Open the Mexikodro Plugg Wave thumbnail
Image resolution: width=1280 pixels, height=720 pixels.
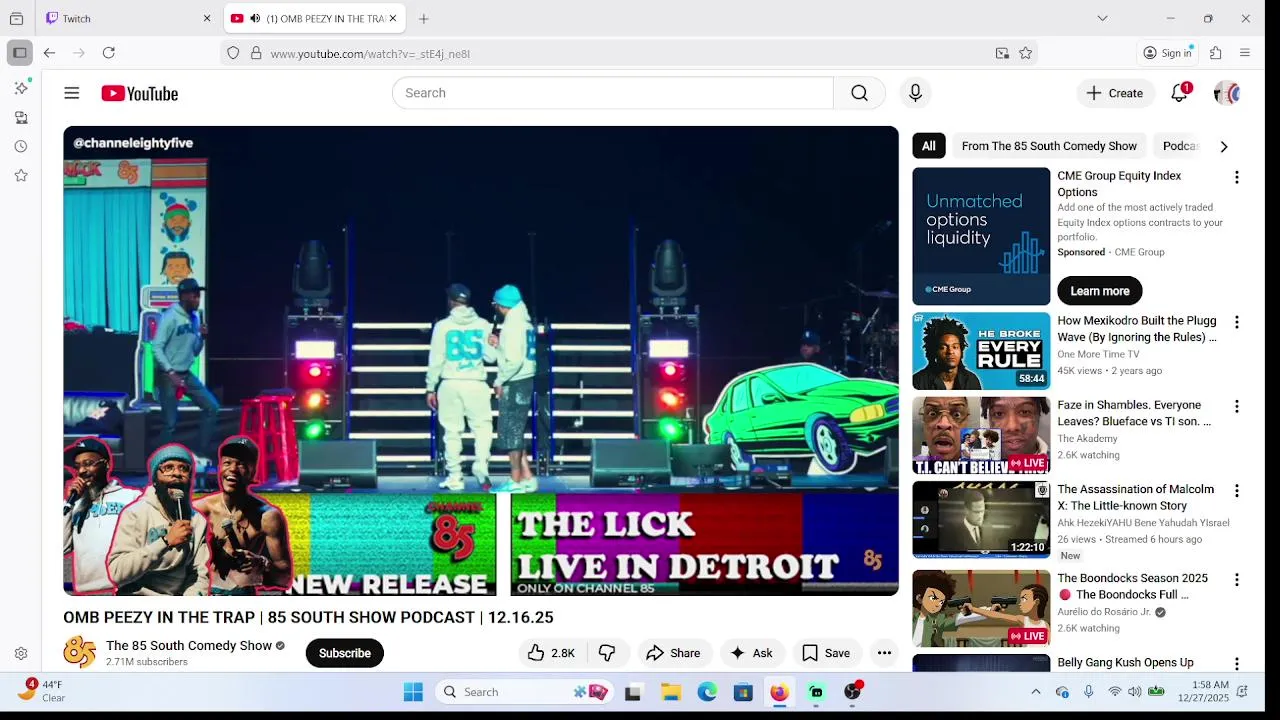click(x=981, y=351)
